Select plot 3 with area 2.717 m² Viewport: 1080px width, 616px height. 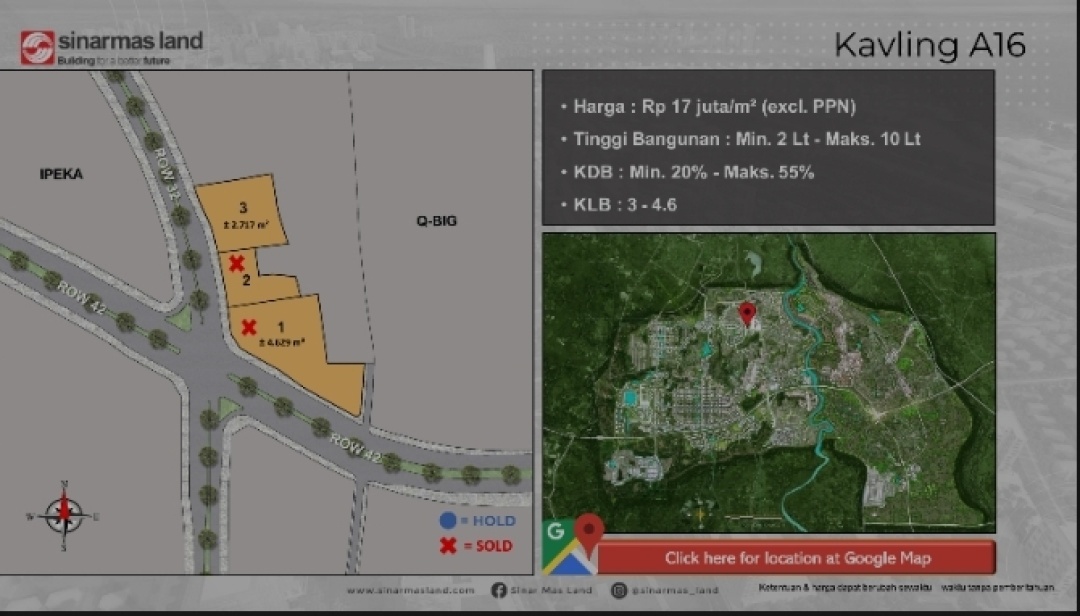coord(243,214)
